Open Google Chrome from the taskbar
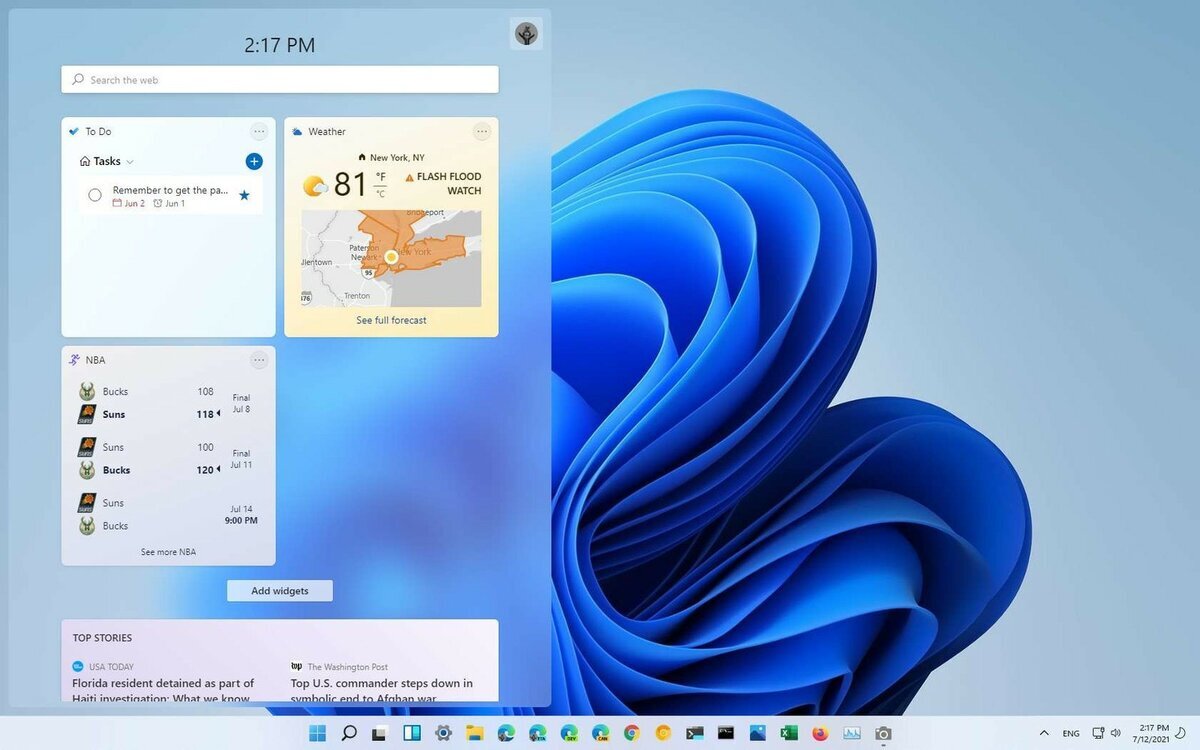The image size is (1200, 750). (630, 732)
